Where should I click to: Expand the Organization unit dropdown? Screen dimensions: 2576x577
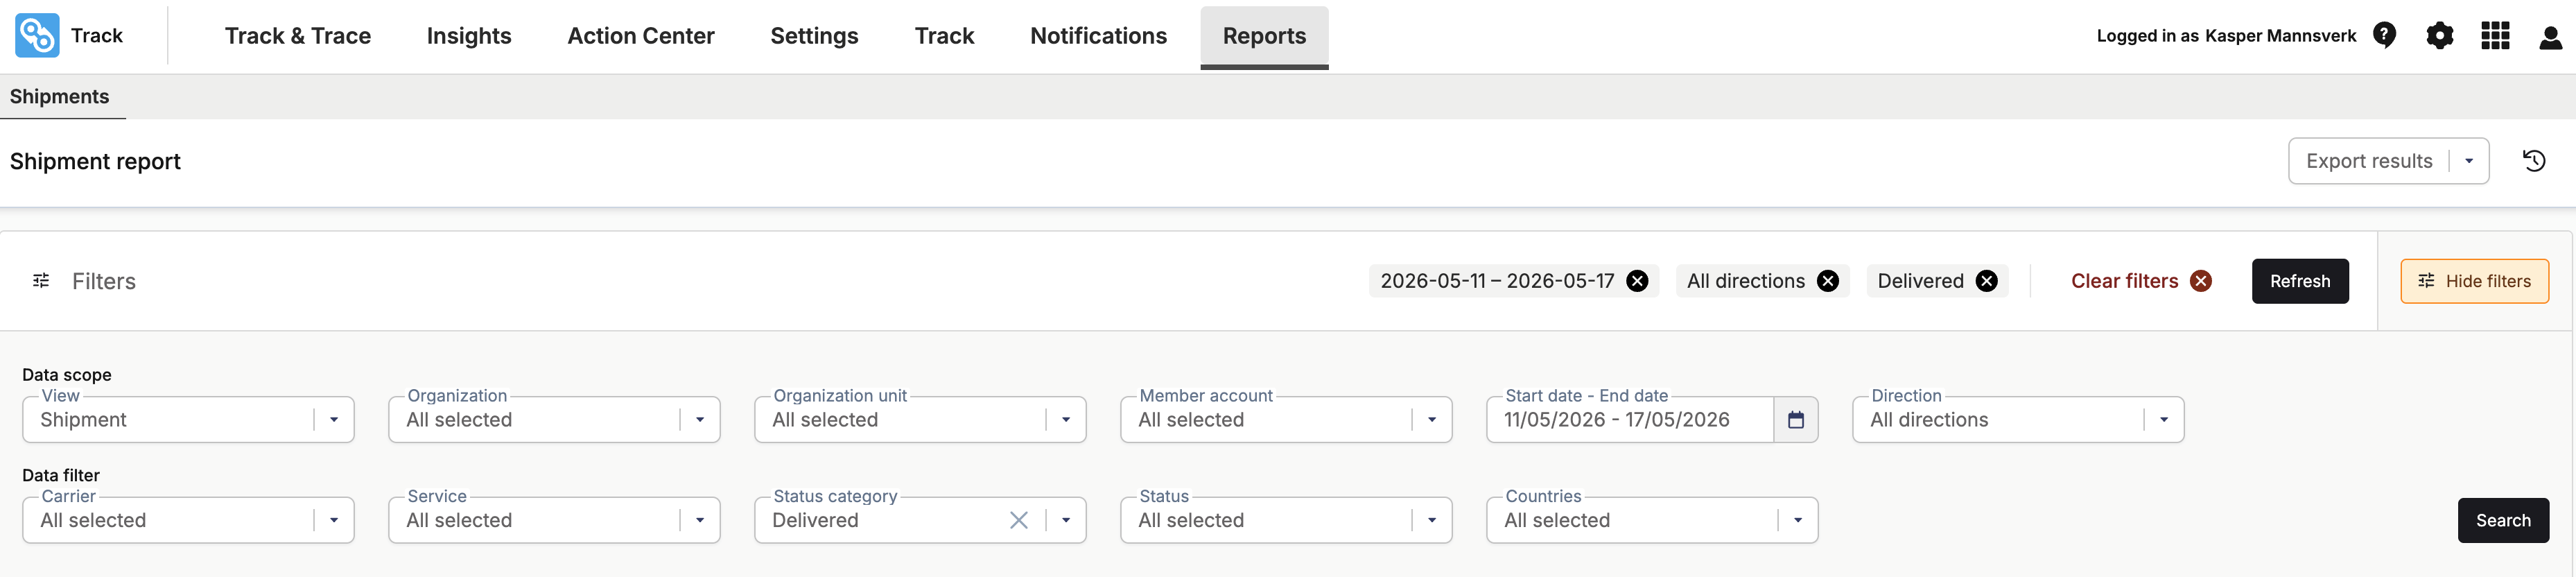[1066, 420]
